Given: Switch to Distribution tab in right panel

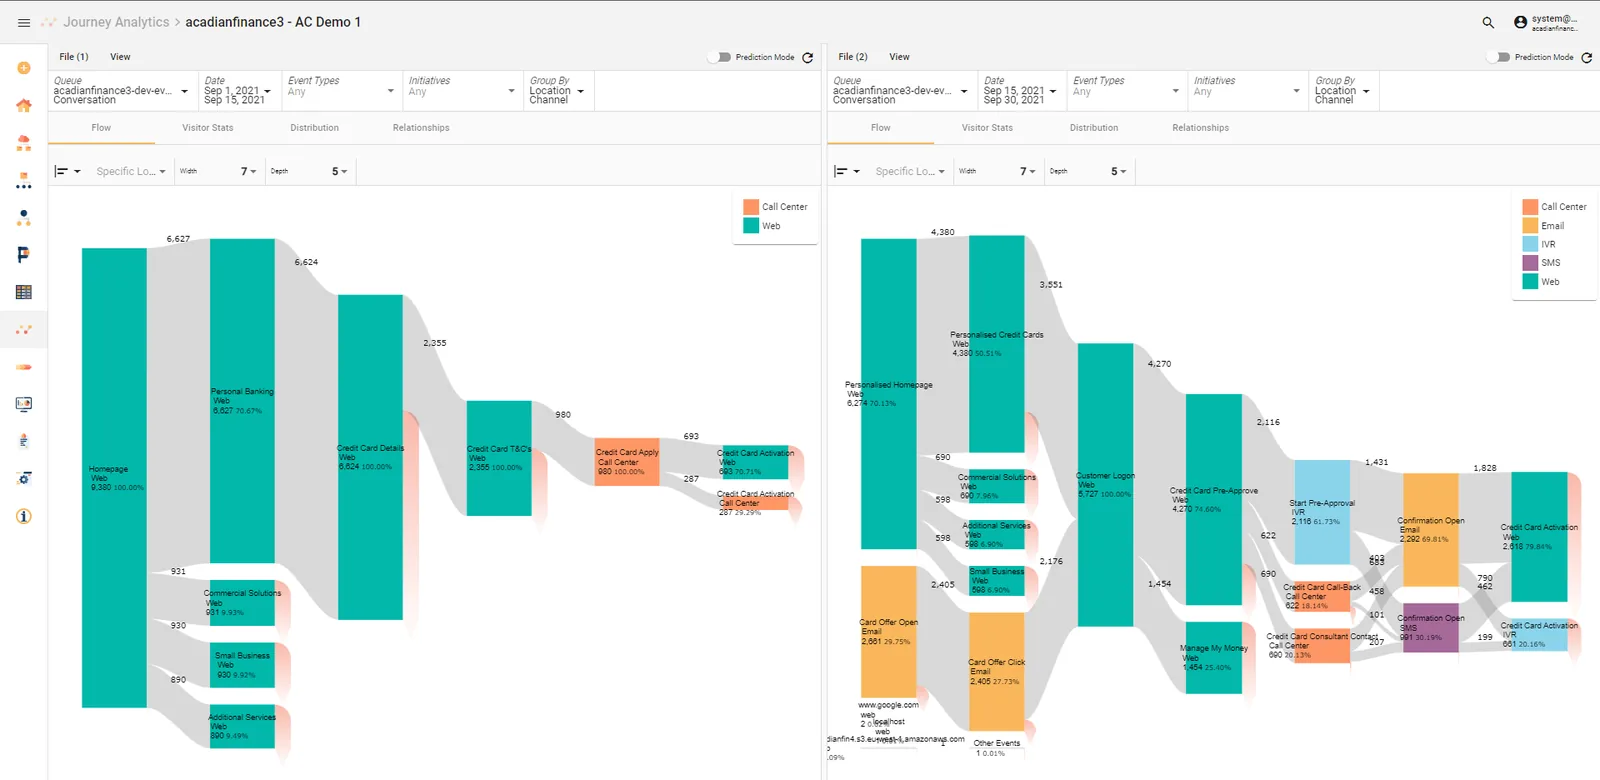Looking at the screenshot, I should [1094, 128].
